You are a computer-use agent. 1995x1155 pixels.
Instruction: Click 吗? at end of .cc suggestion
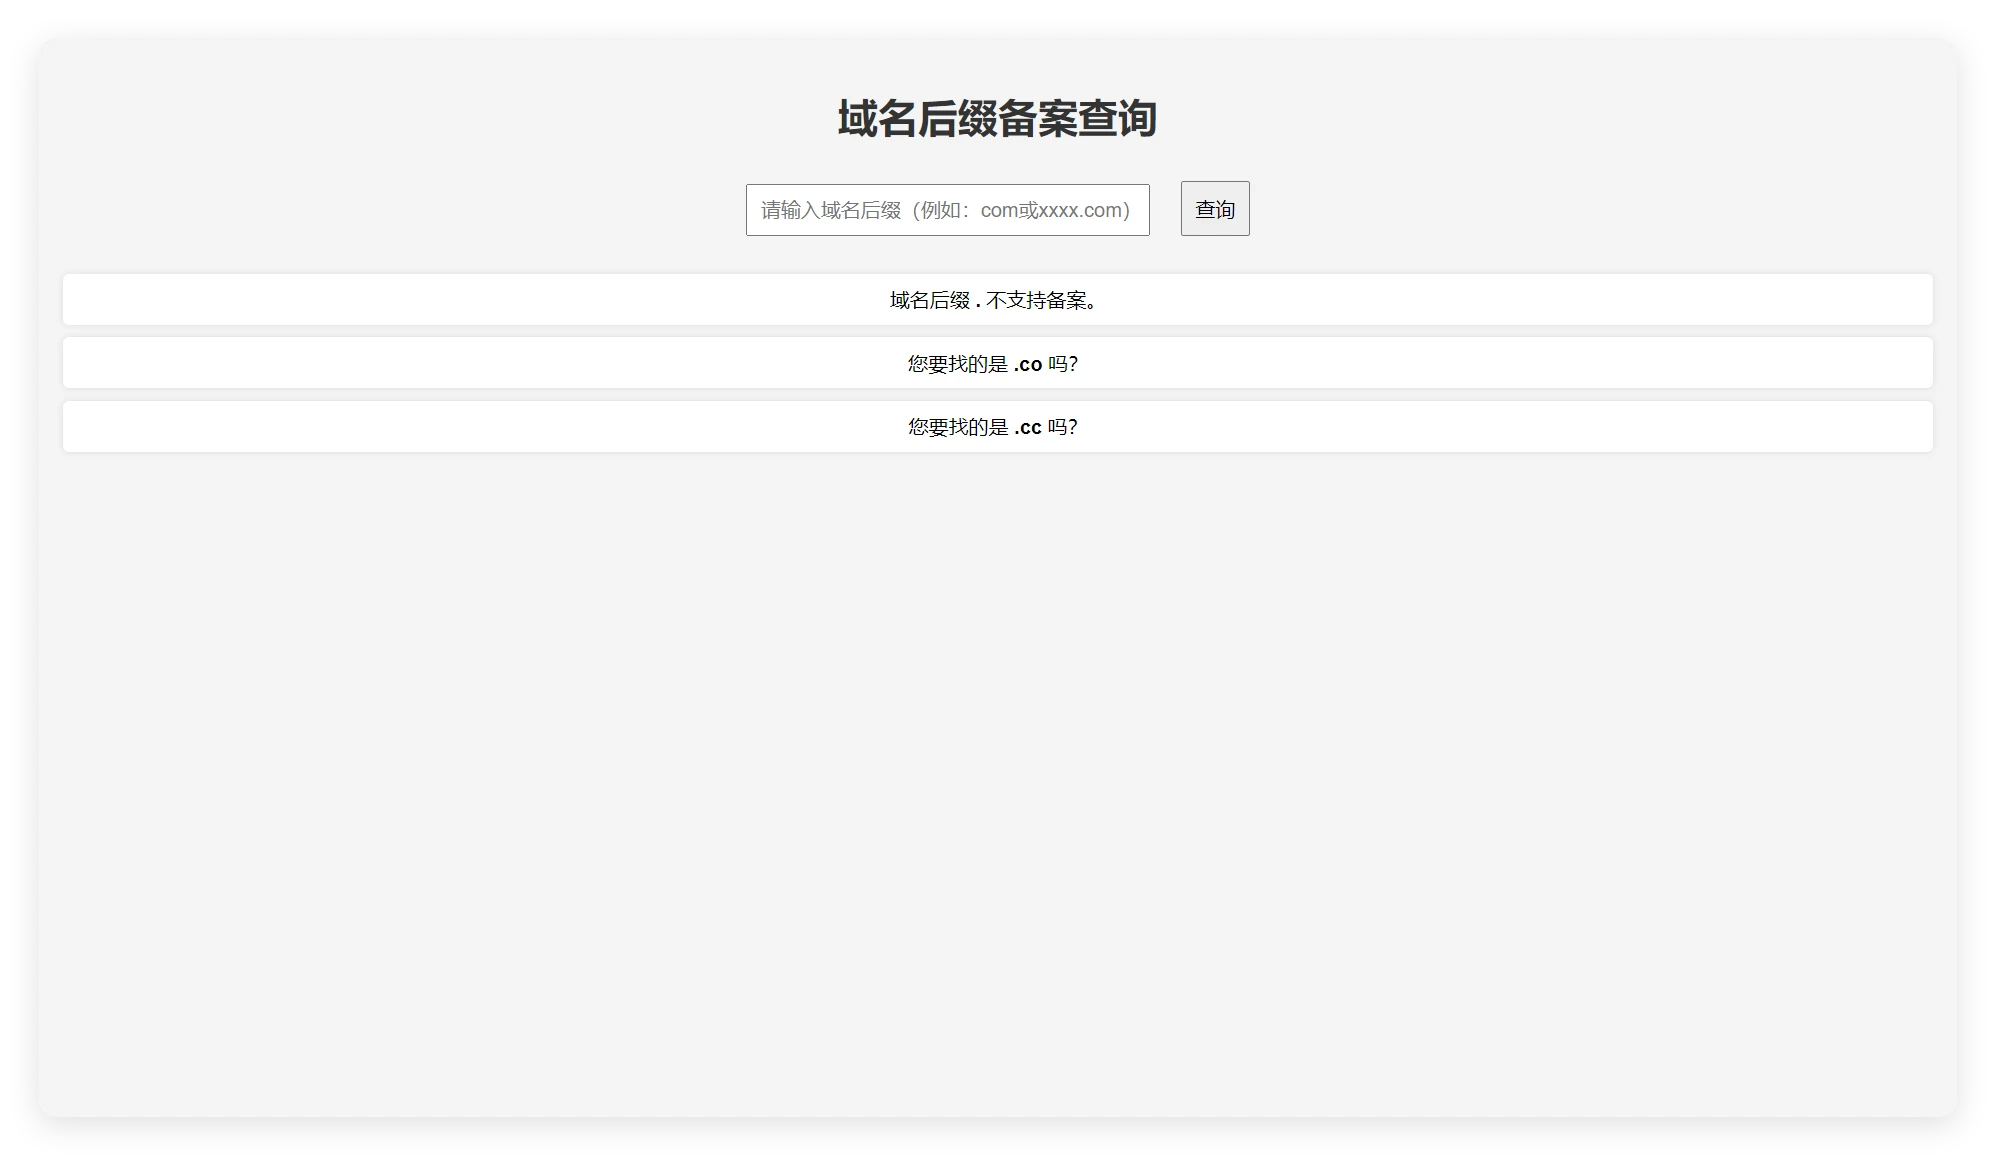tap(1063, 428)
